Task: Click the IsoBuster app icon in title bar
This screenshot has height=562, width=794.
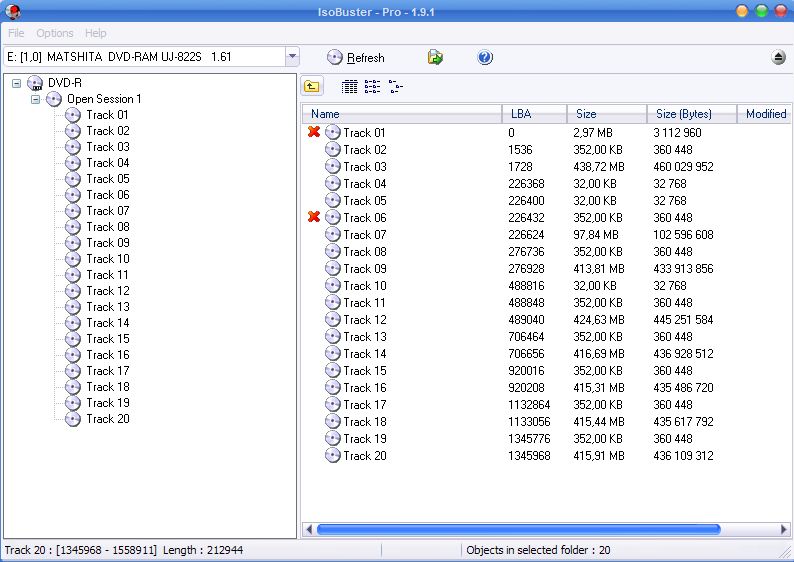Action: coord(14,11)
